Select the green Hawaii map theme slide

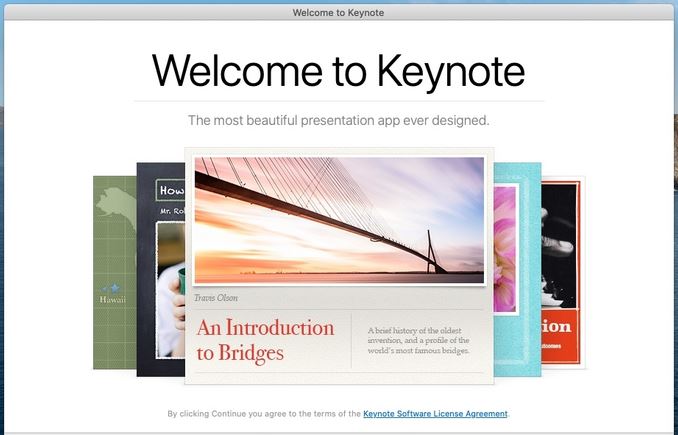(x=115, y=272)
